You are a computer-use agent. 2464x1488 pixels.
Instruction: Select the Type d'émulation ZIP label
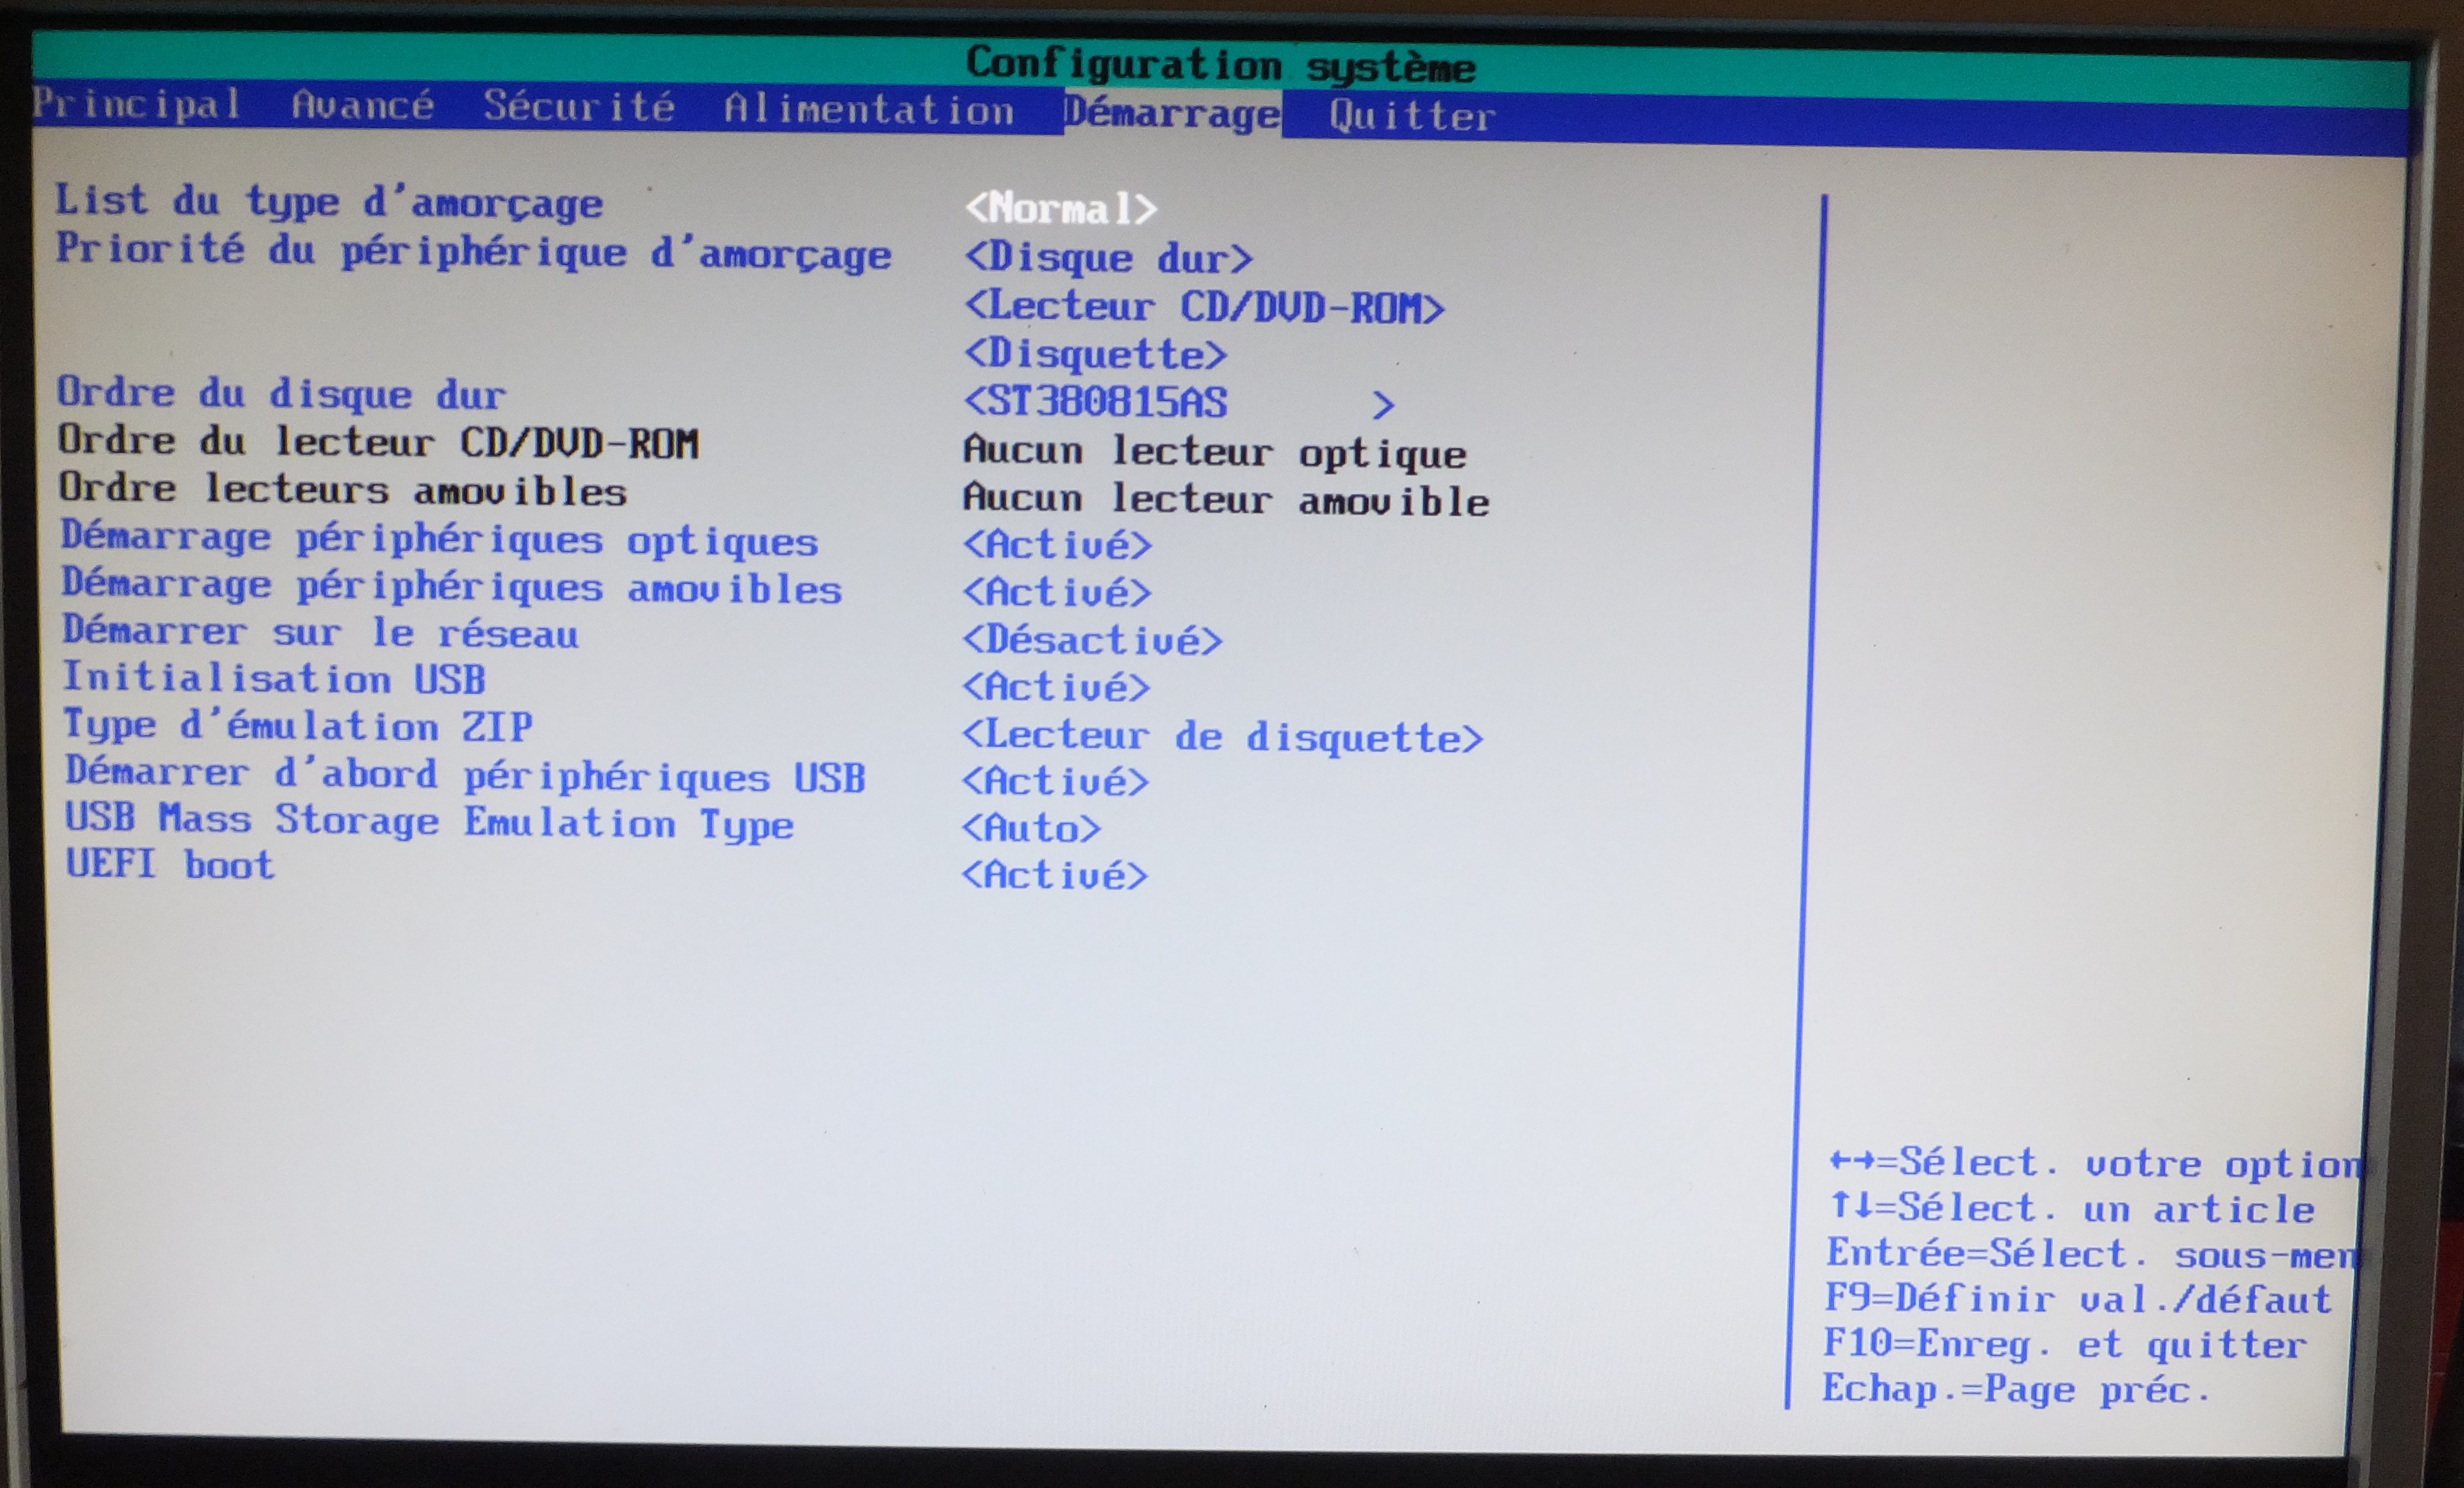(x=298, y=725)
